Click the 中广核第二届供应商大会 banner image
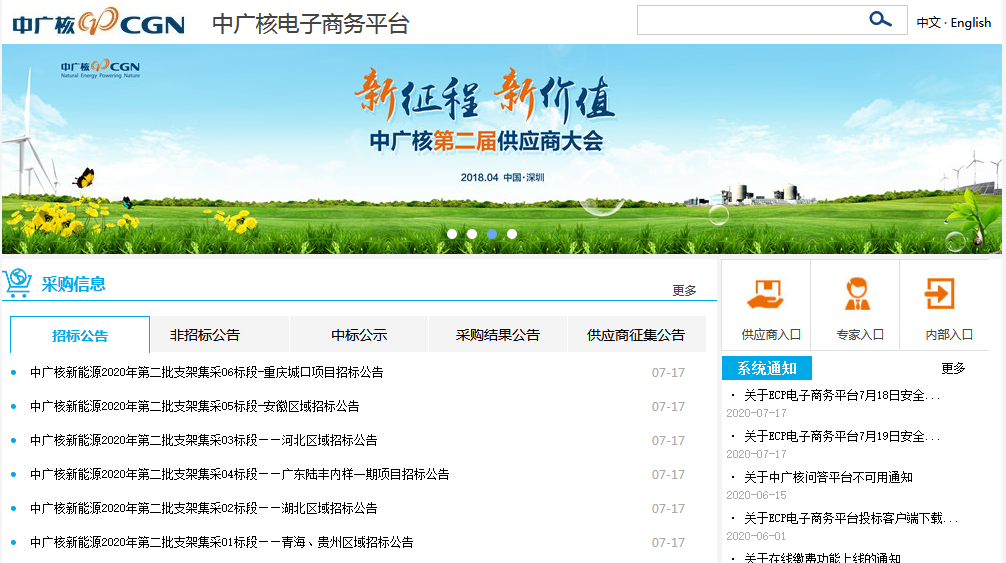The image size is (1006, 563). [x=502, y=149]
